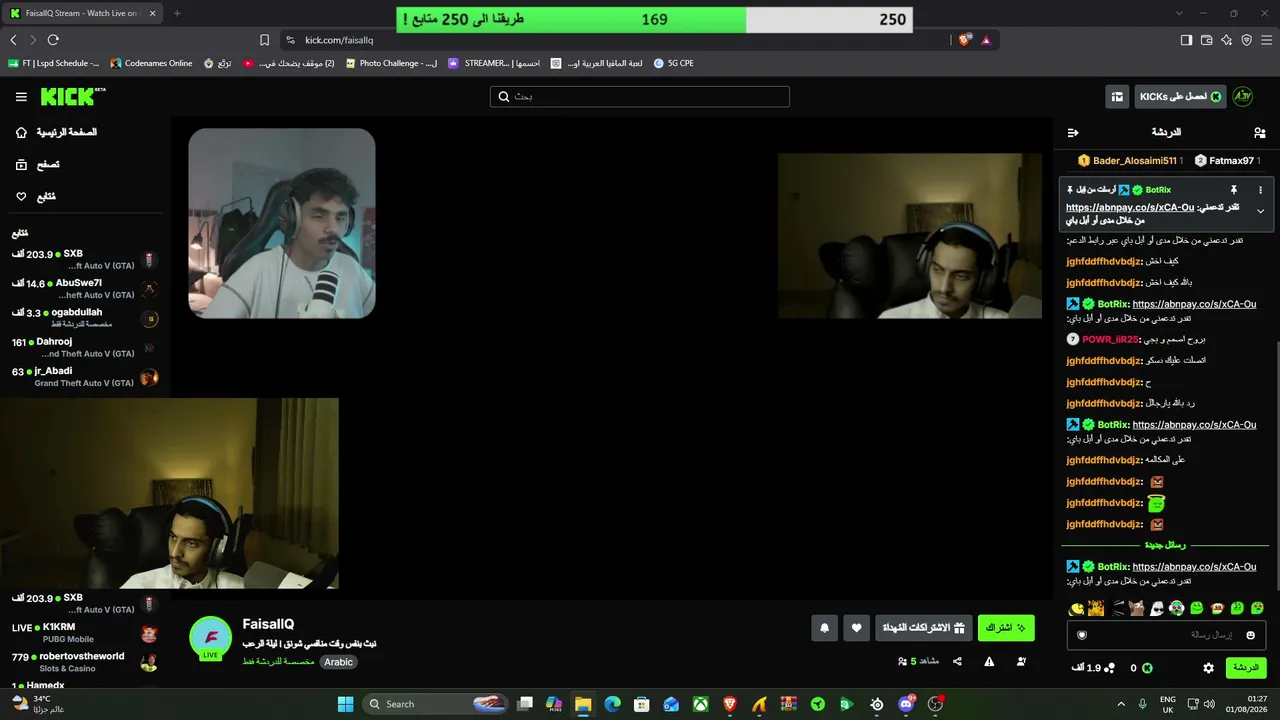Viewport: 1280px width, 720px height.
Task: Open chat settings gear
Action: [1208, 668]
